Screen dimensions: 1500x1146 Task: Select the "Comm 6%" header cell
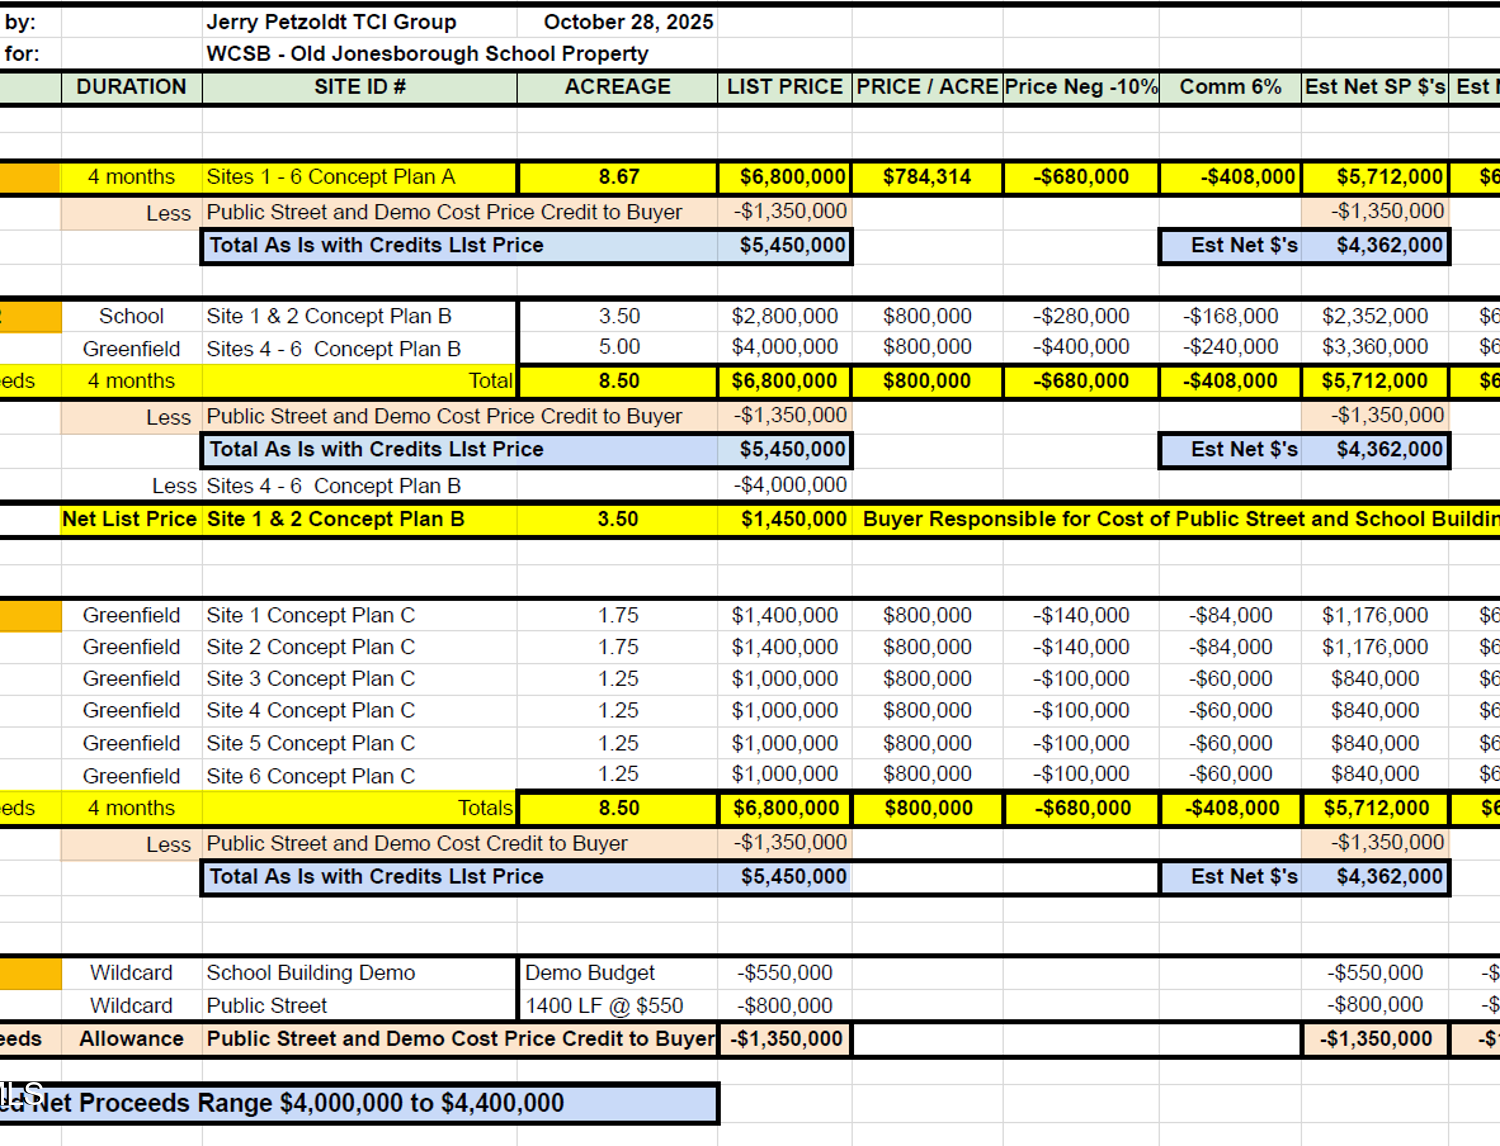1230,87
